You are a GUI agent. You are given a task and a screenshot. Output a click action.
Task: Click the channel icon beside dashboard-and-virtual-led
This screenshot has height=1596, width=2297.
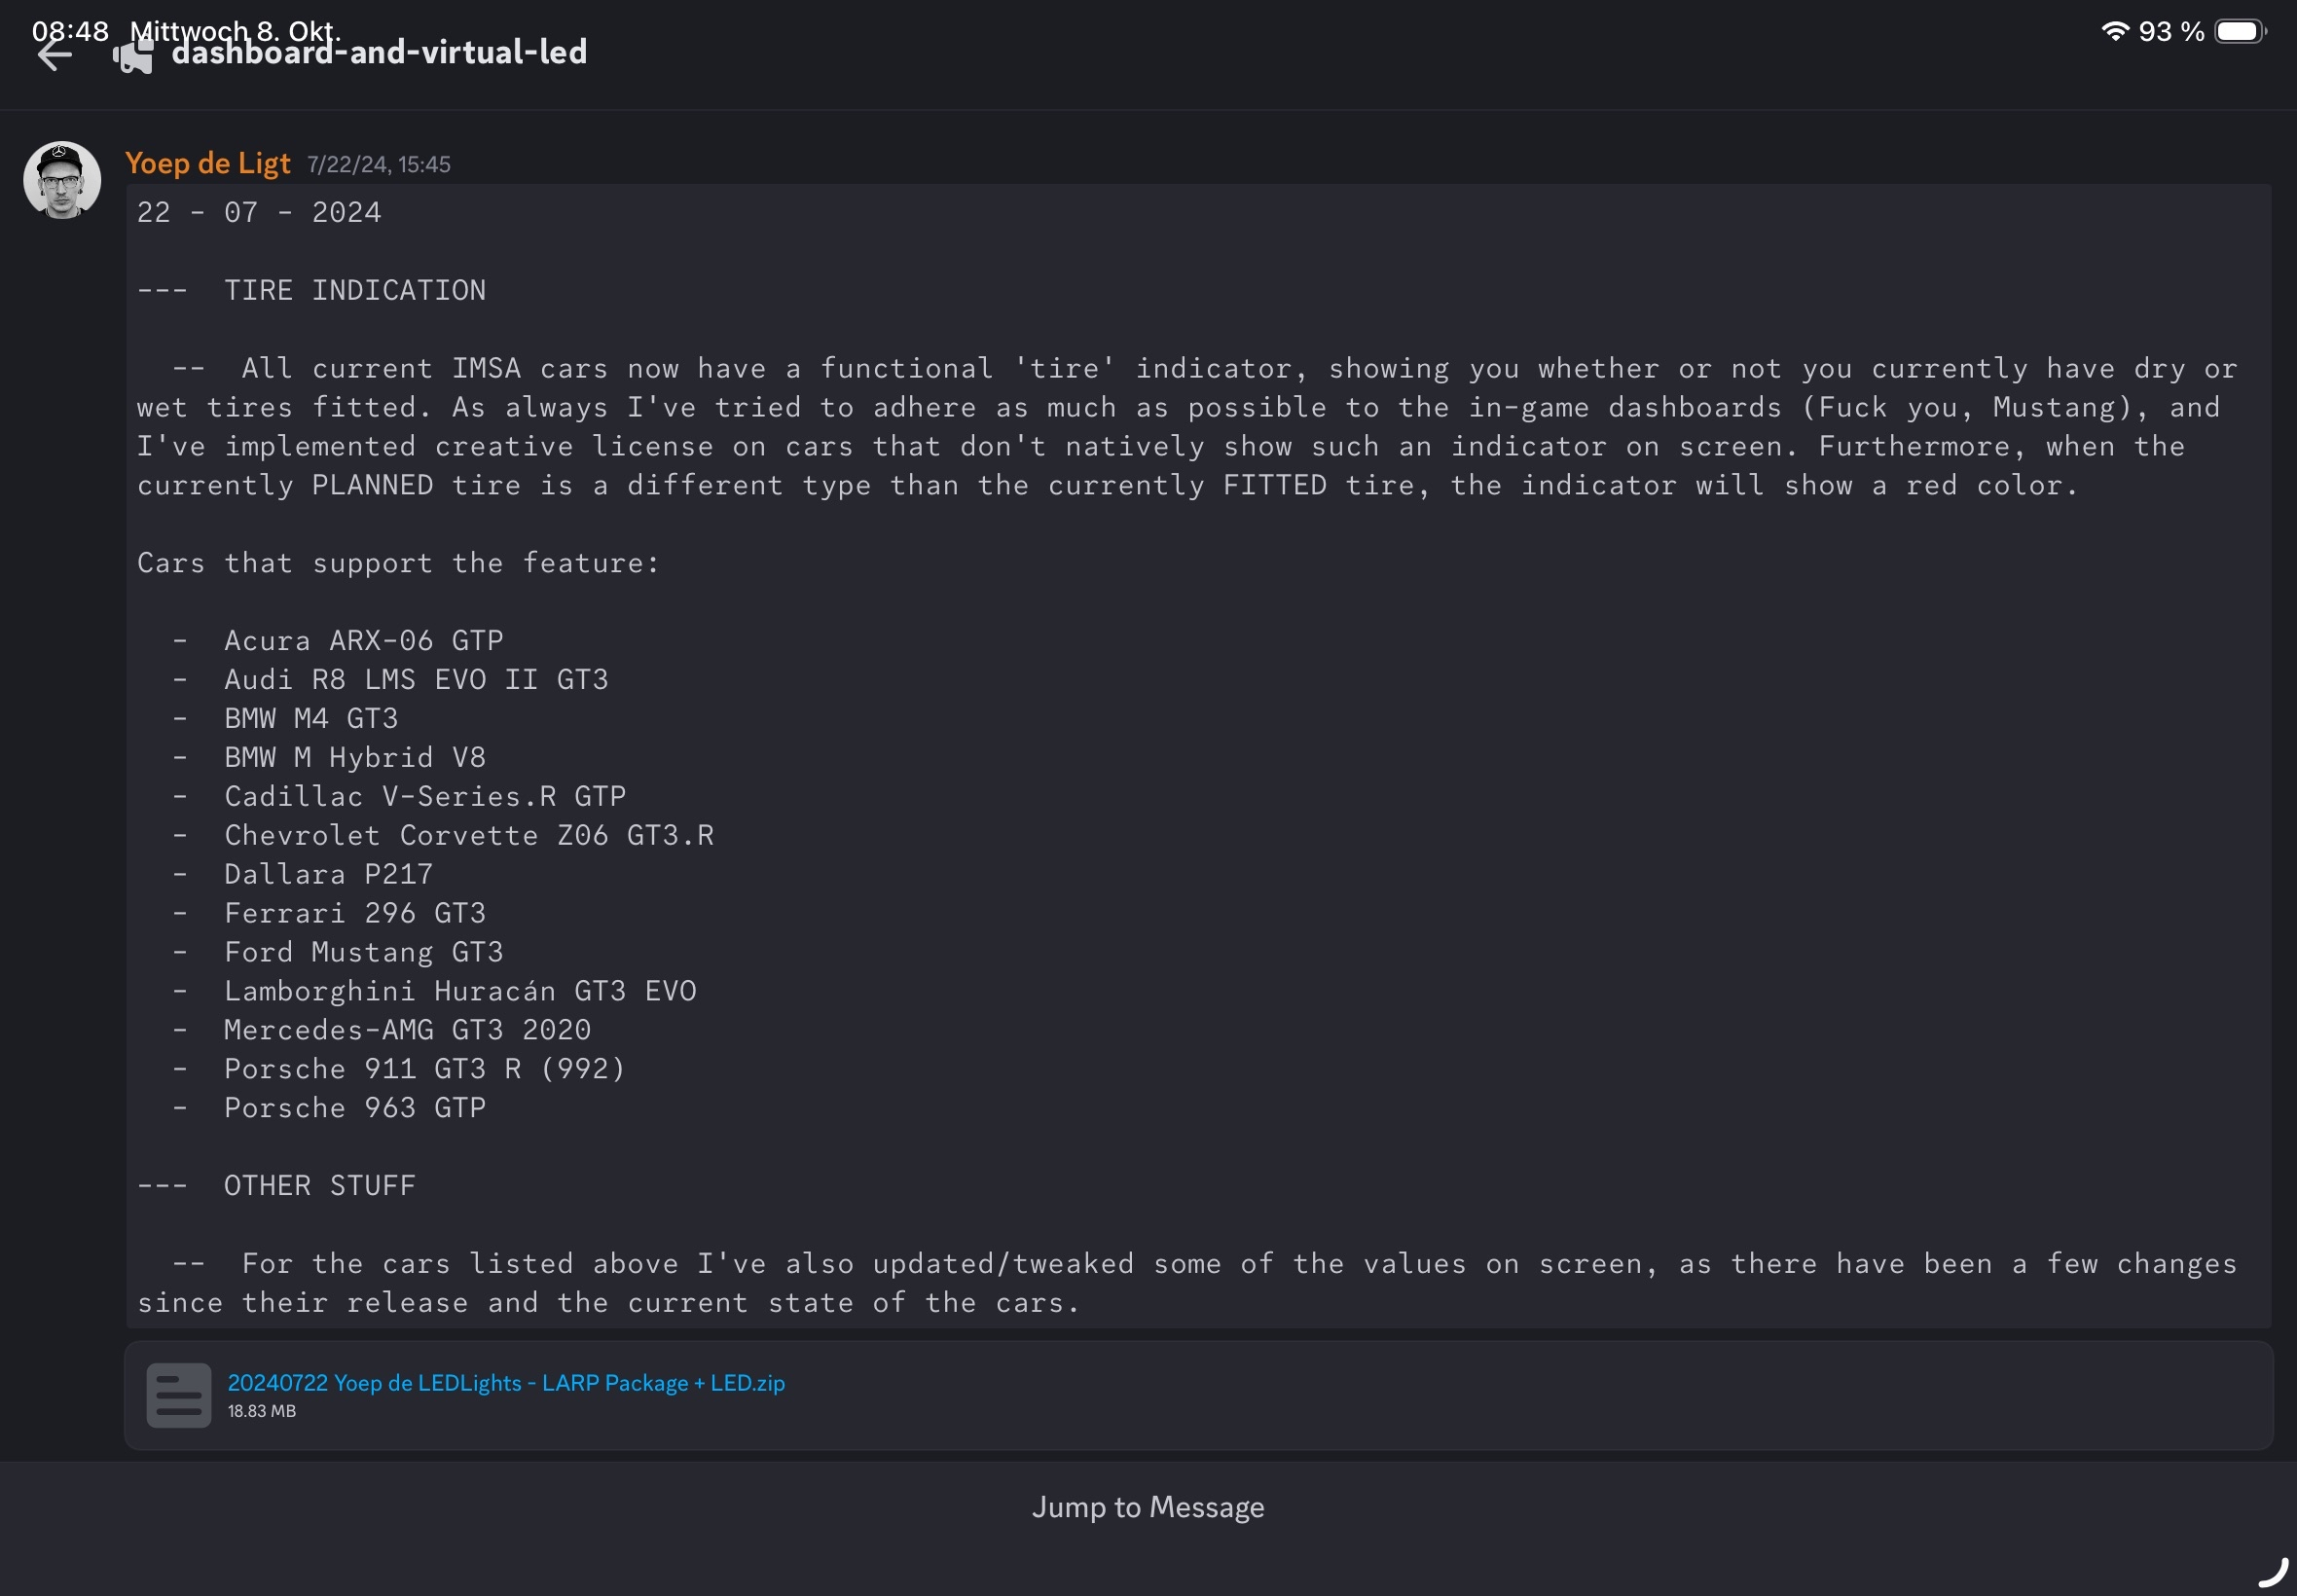134,55
